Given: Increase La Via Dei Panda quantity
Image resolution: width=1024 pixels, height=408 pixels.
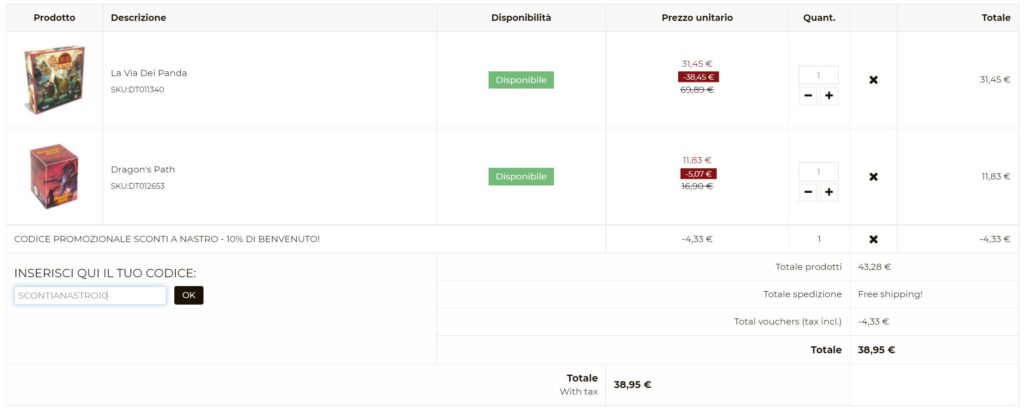Looking at the screenshot, I should point(829,96).
